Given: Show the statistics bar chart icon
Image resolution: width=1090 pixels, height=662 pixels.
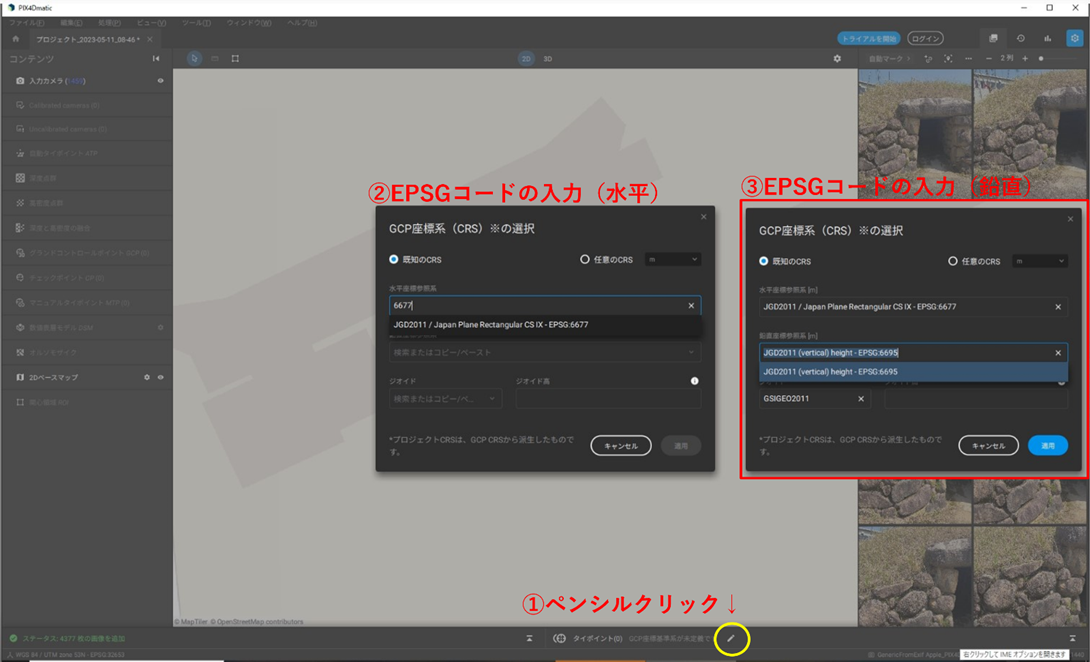Looking at the screenshot, I should click(1048, 38).
